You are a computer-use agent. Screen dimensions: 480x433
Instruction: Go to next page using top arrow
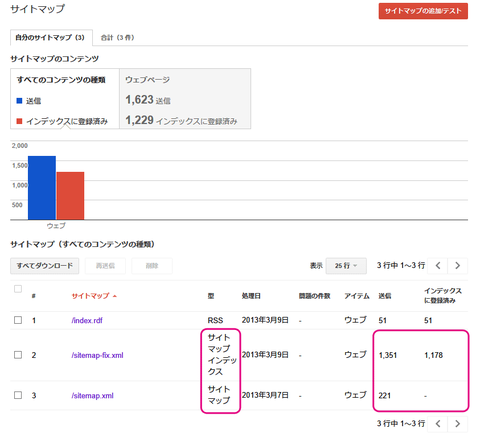click(458, 266)
